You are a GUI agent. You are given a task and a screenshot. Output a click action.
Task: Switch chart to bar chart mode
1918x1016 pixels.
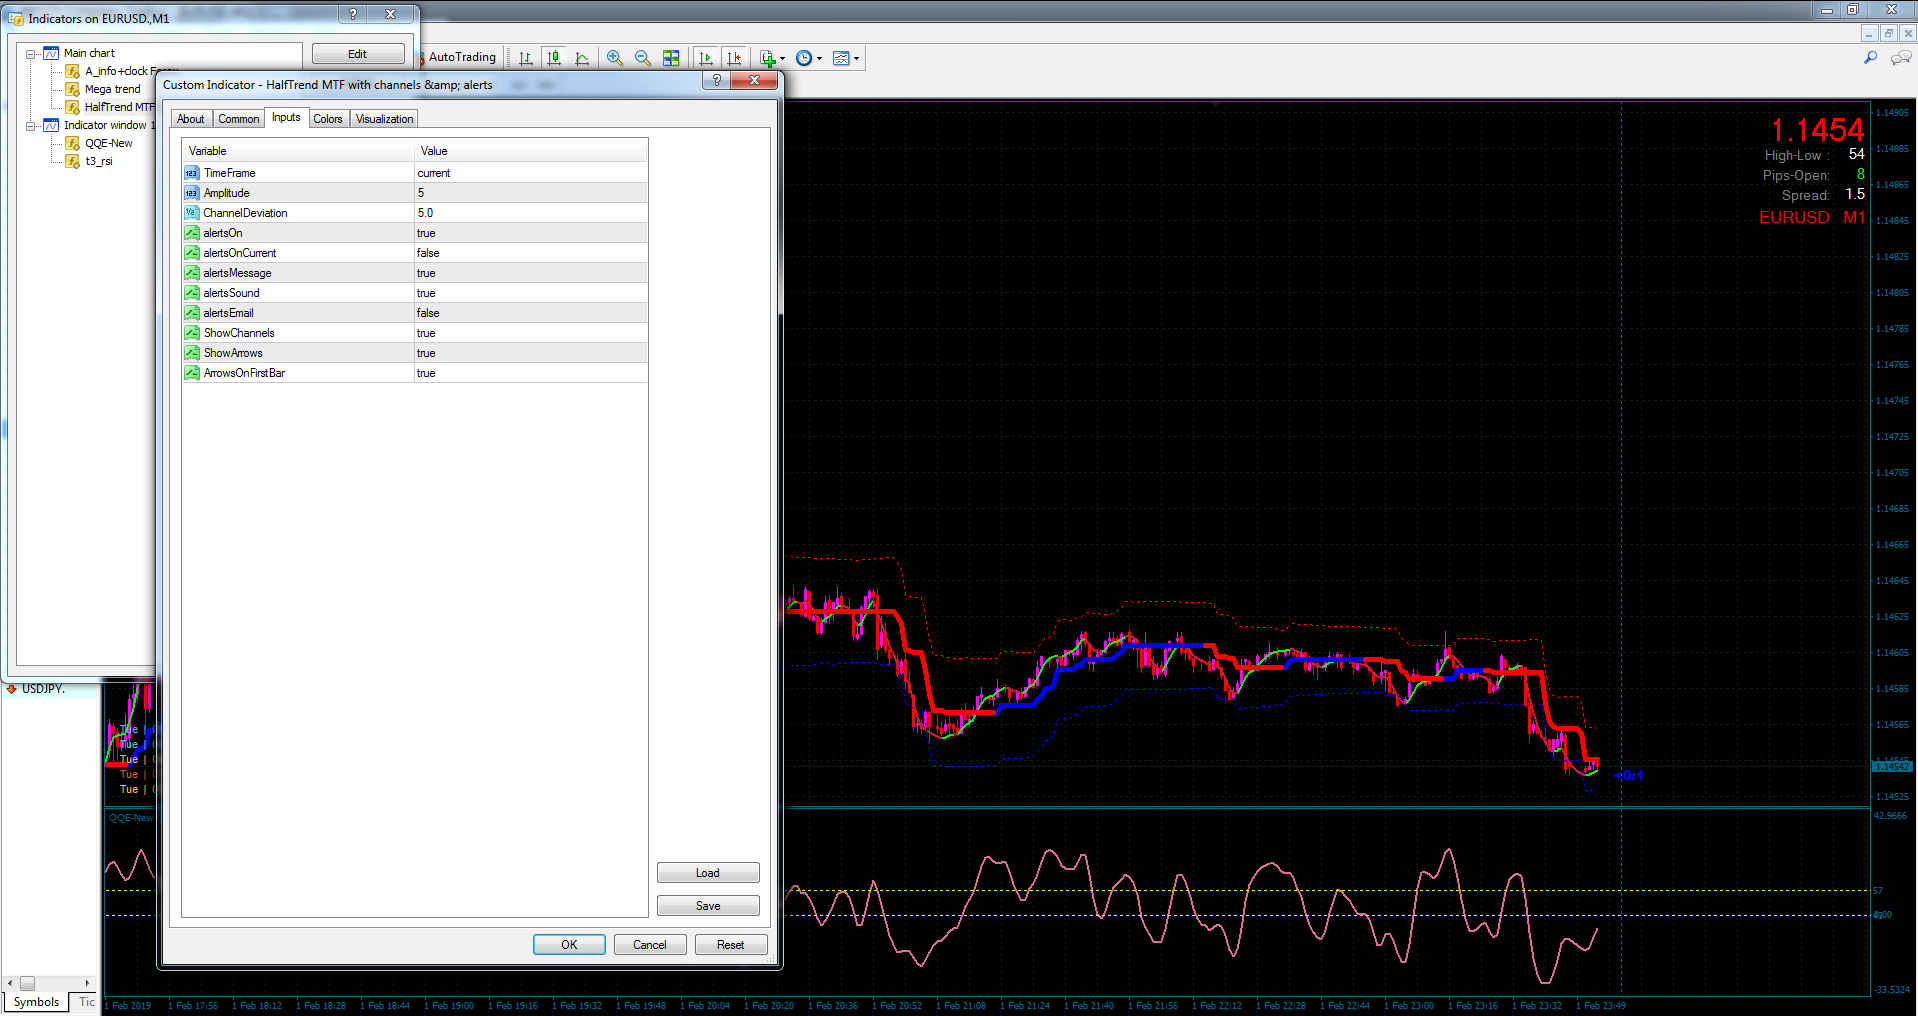[526, 58]
